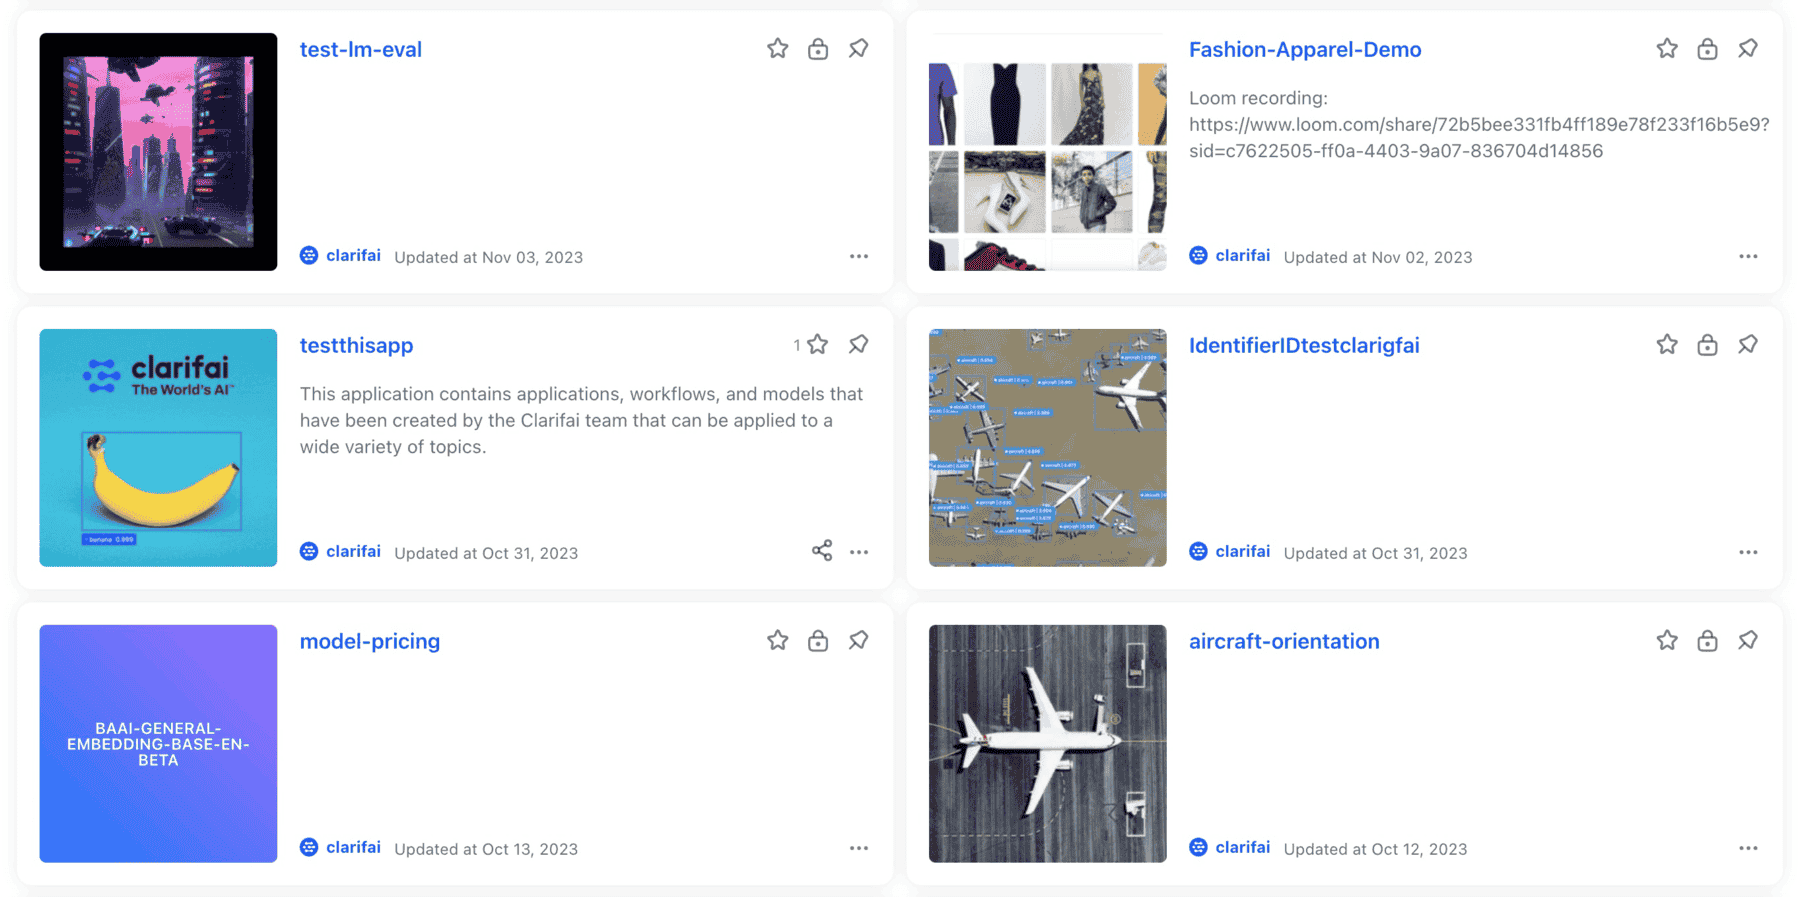Pin the test-lm-eval app
The height and width of the screenshot is (897, 1800).
click(858, 48)
